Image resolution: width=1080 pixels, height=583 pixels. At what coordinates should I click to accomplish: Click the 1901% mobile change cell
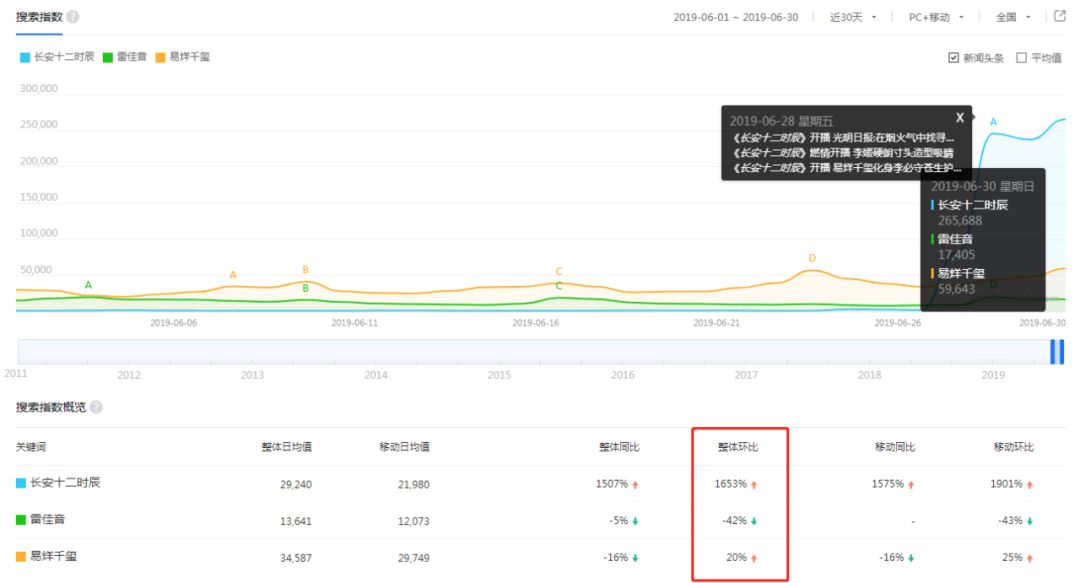pos(1011,484)
